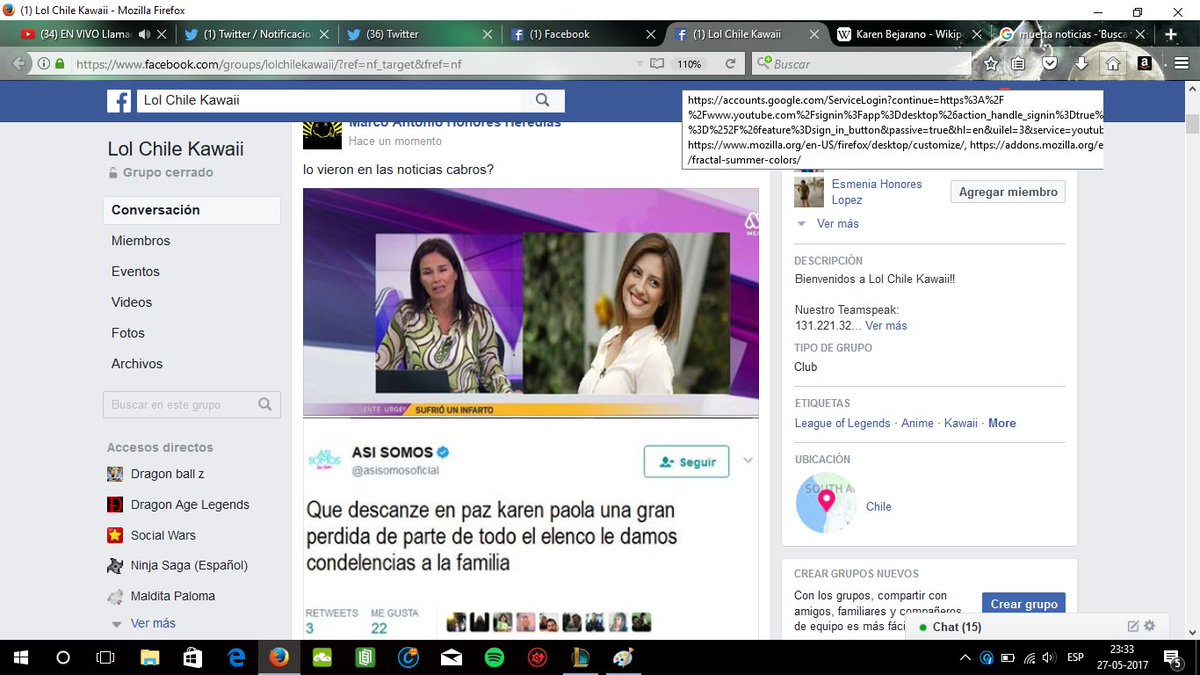The image size is (1200, 675).
Task: Click the 'Crear grupo' button
Action: [1024, 604]
